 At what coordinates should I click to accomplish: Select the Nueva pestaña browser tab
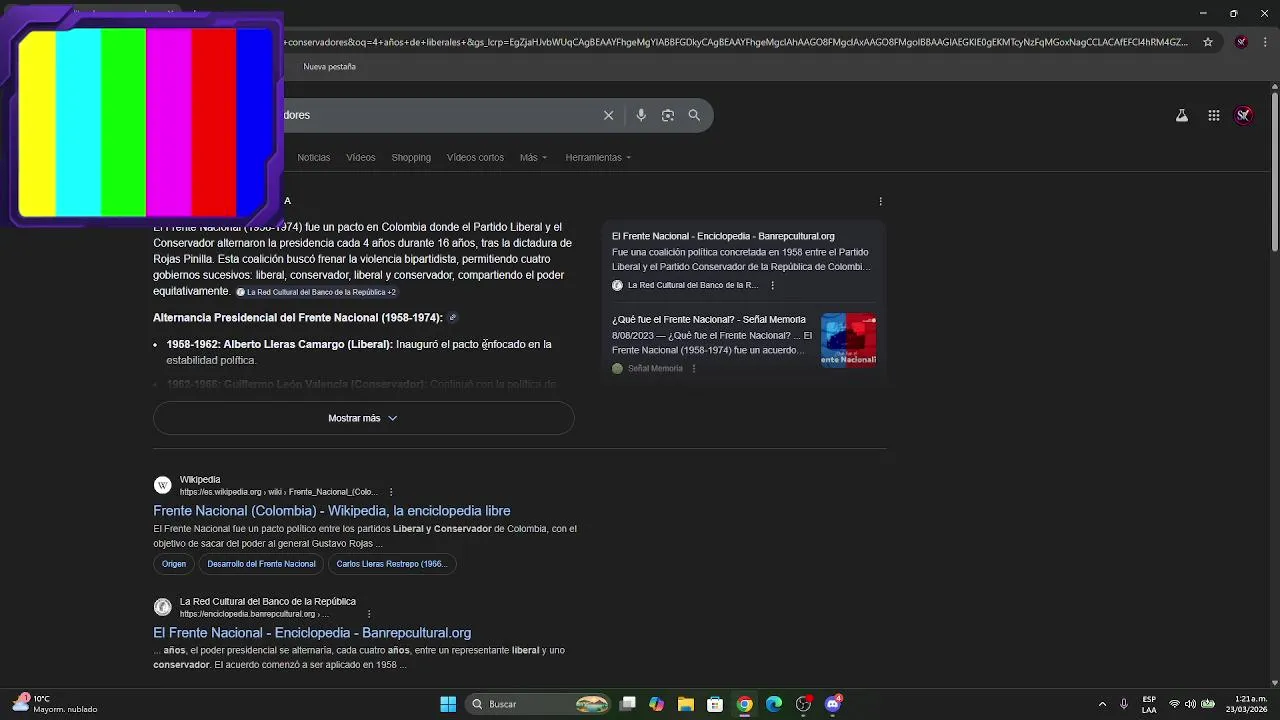(x=330, y=67)
